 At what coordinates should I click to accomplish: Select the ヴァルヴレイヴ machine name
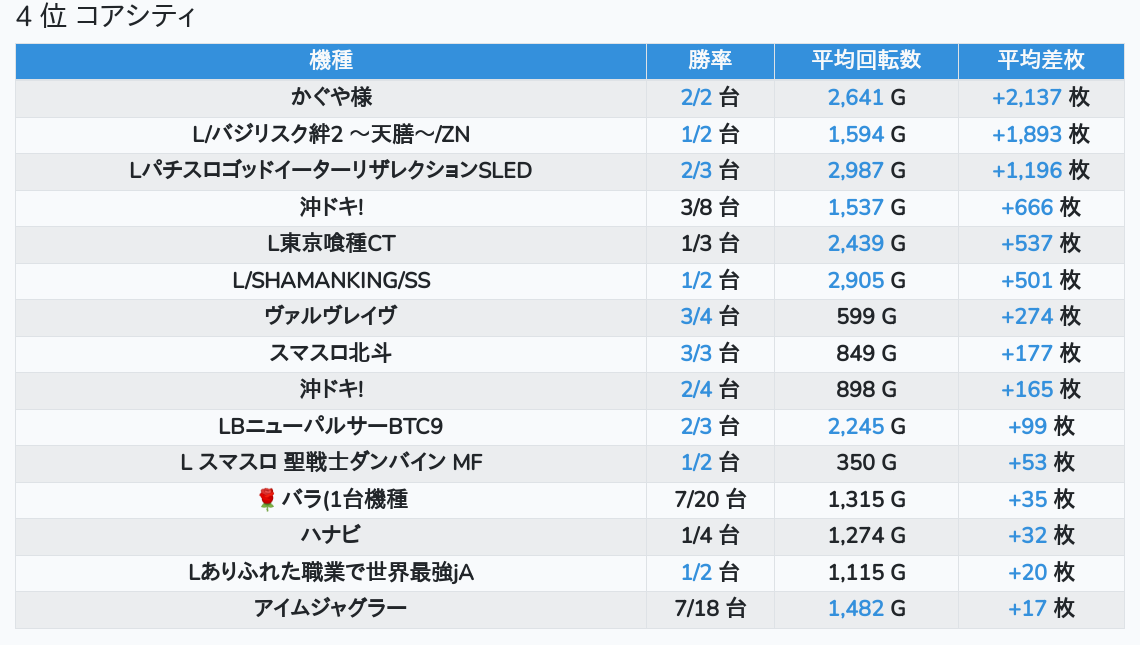(331, 316)
